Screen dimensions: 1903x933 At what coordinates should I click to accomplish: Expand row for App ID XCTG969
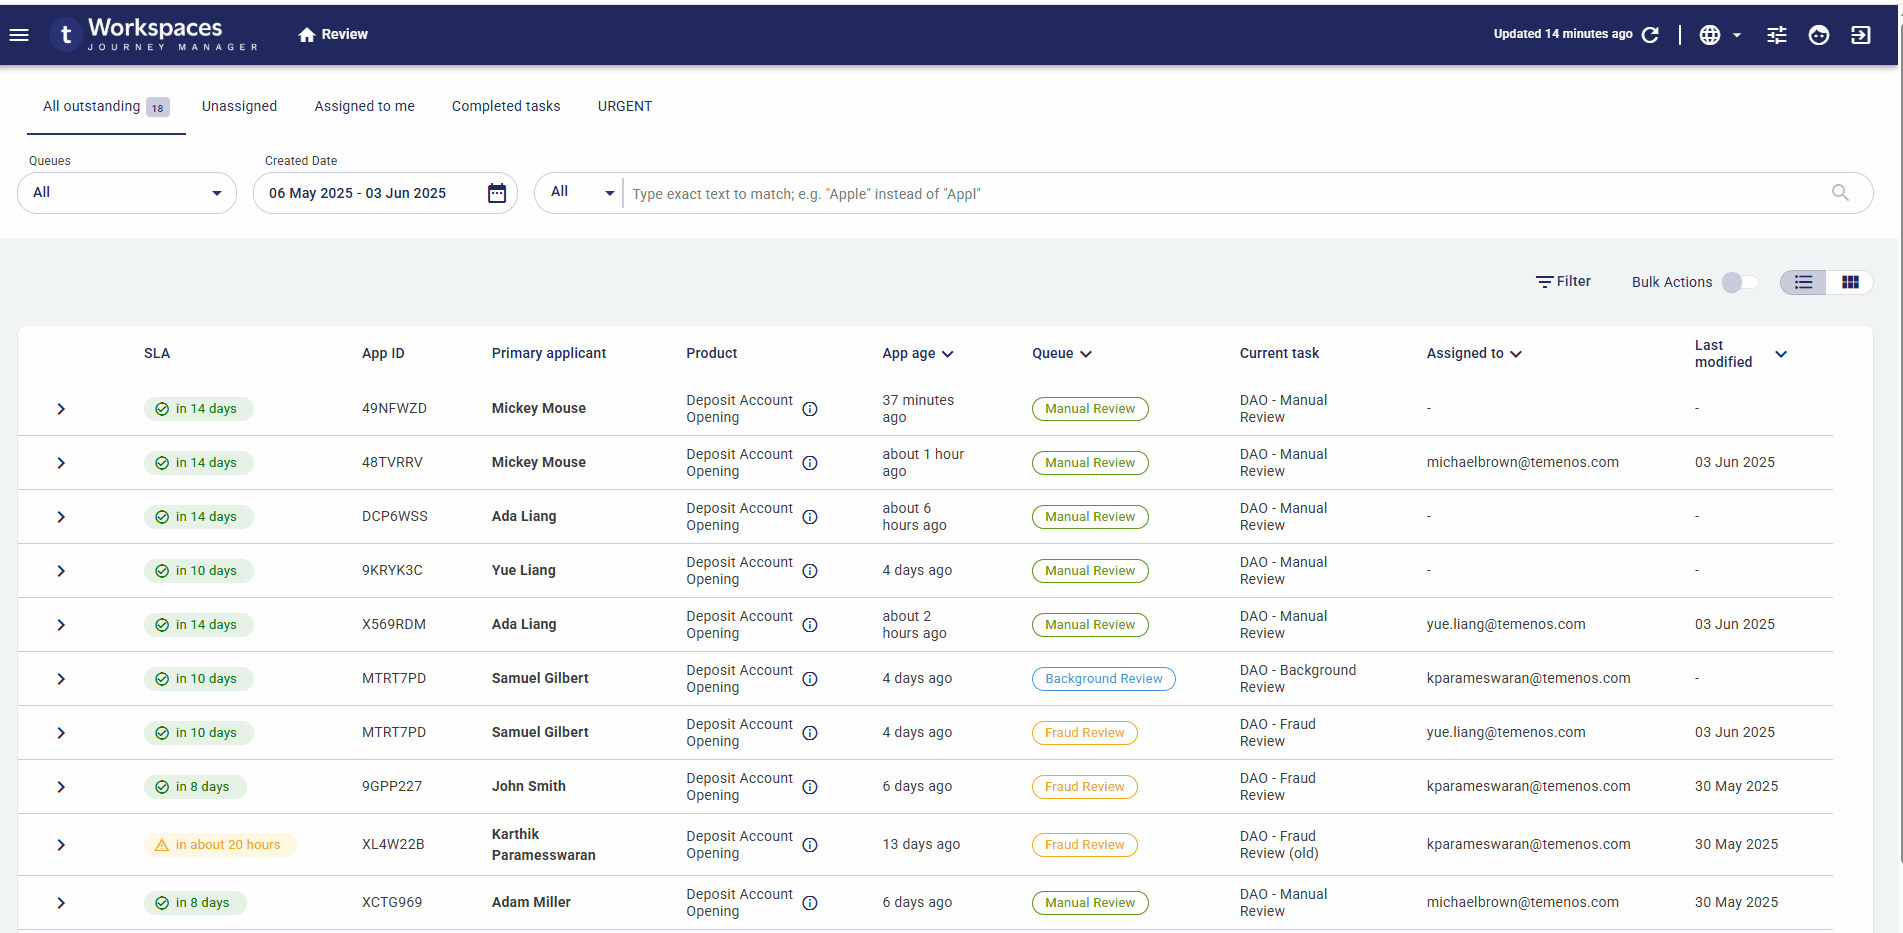pyautogui.click(x=61, y=903)
